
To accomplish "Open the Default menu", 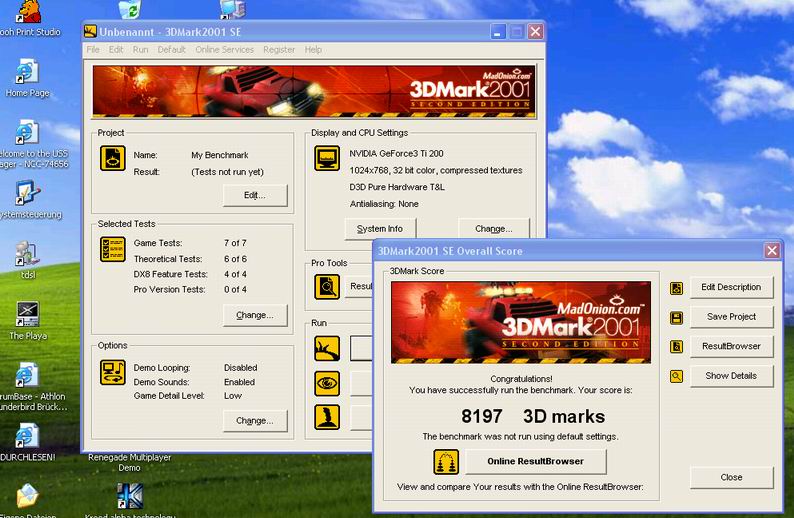I will (172, 50).
